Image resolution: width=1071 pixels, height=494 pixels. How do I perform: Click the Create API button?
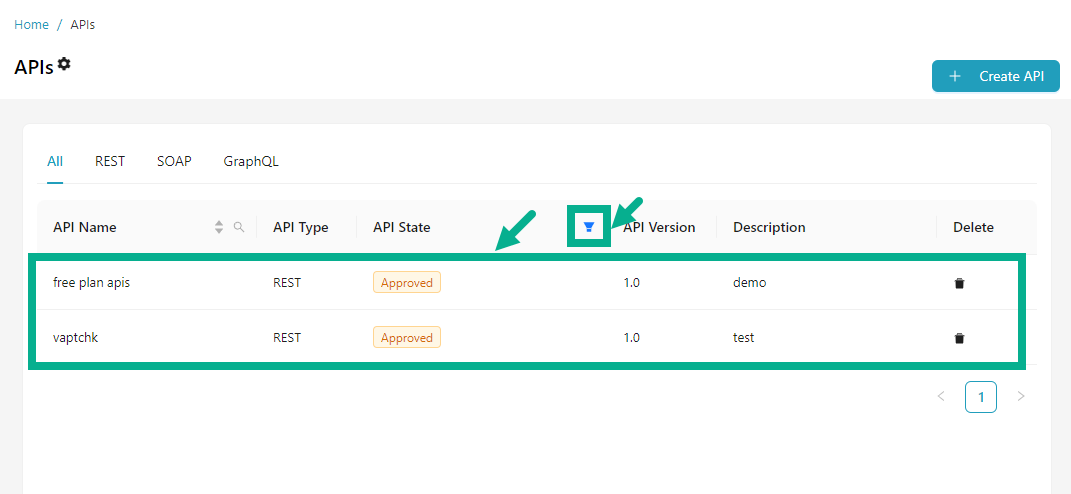pyautogui.click(x=995, y=76)
